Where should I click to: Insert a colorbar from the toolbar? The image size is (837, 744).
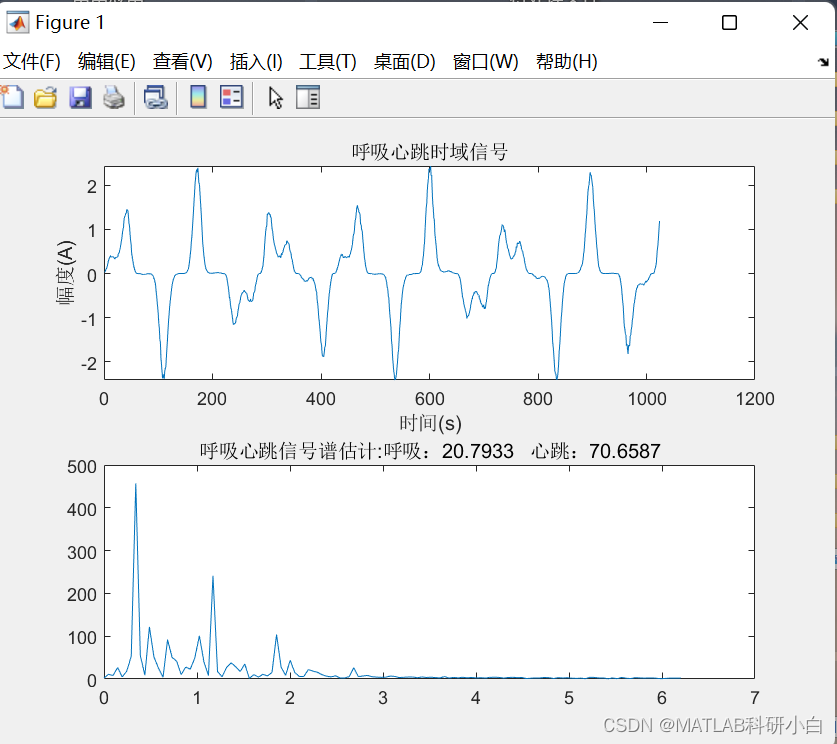(196, 97)
